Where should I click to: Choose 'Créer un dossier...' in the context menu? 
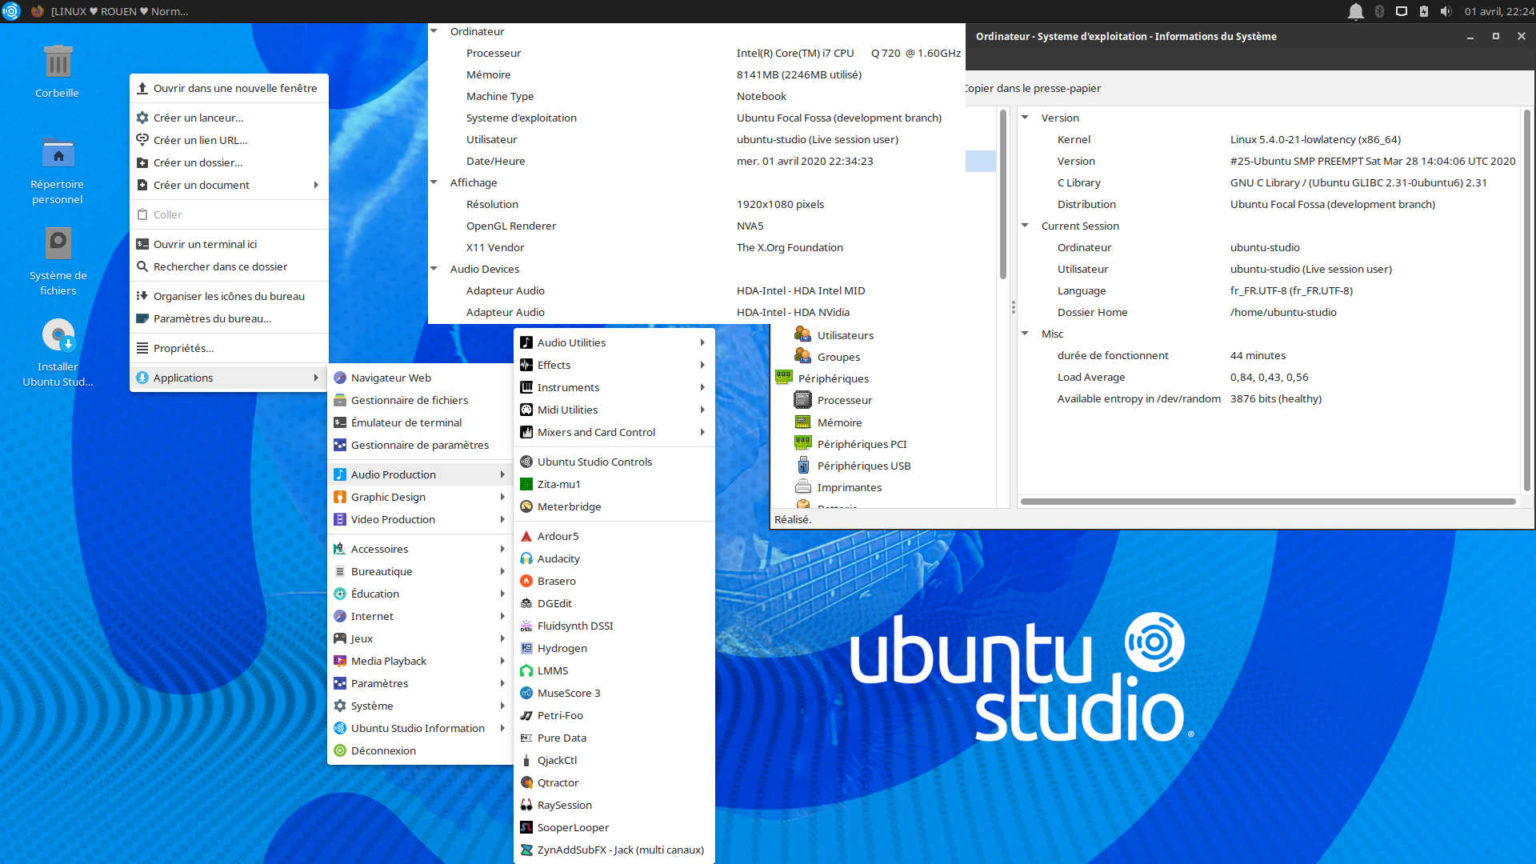196,162
